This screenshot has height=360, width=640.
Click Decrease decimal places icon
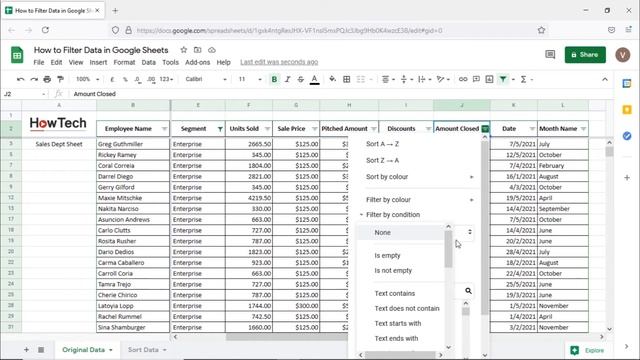coord(138,79)
